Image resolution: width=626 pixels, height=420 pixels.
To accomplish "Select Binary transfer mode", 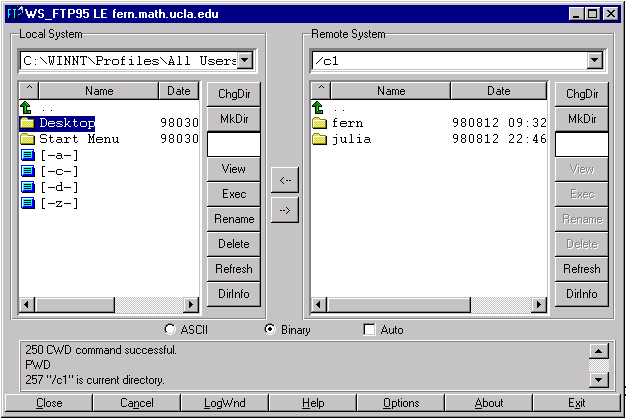I will (270, 329).
